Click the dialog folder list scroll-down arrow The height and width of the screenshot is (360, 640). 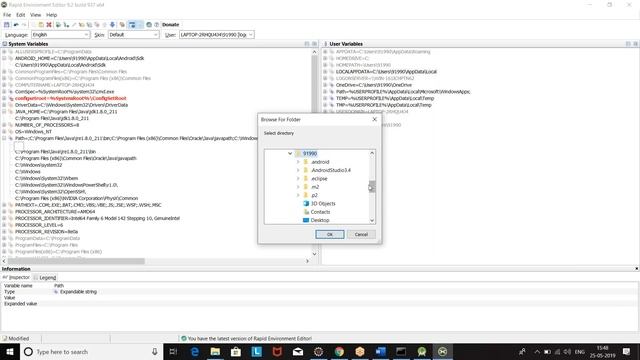(x=372, y=220)
